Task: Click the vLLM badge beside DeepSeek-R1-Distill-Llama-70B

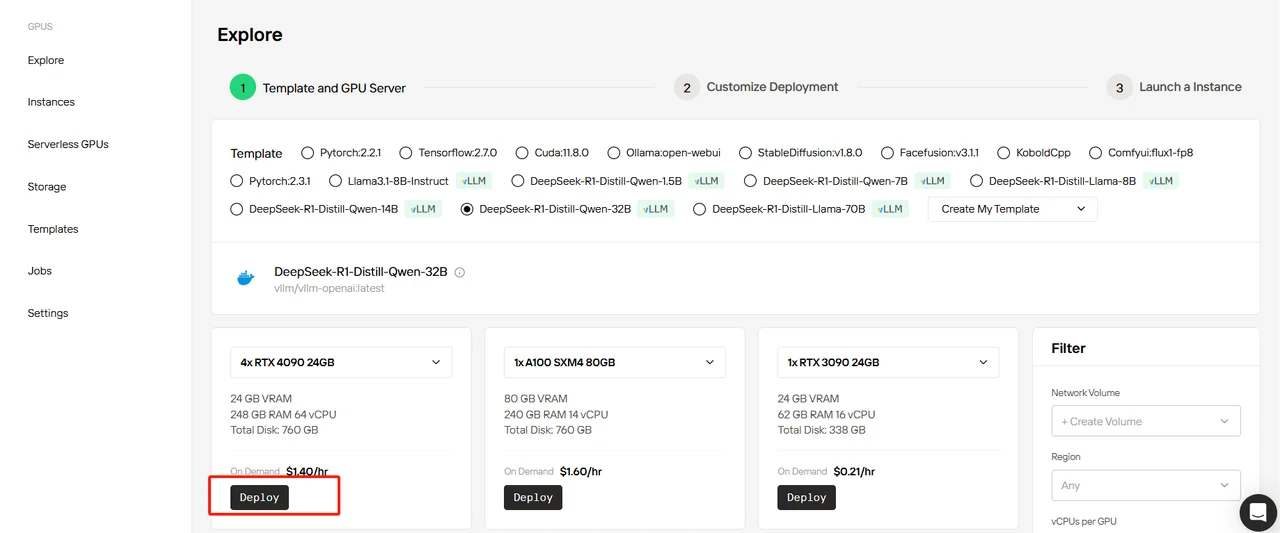Action: pos(890,209)
